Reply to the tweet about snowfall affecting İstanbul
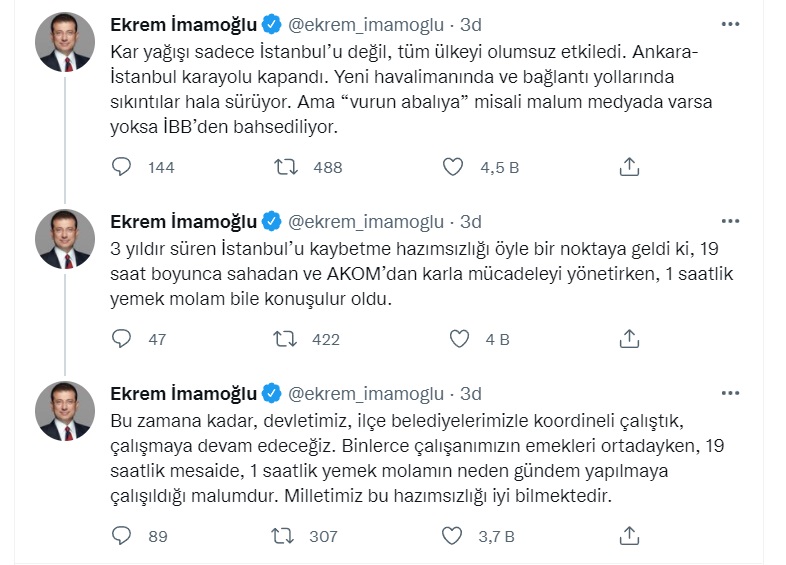This screenshot has width=786, height=565. point(122,167)
